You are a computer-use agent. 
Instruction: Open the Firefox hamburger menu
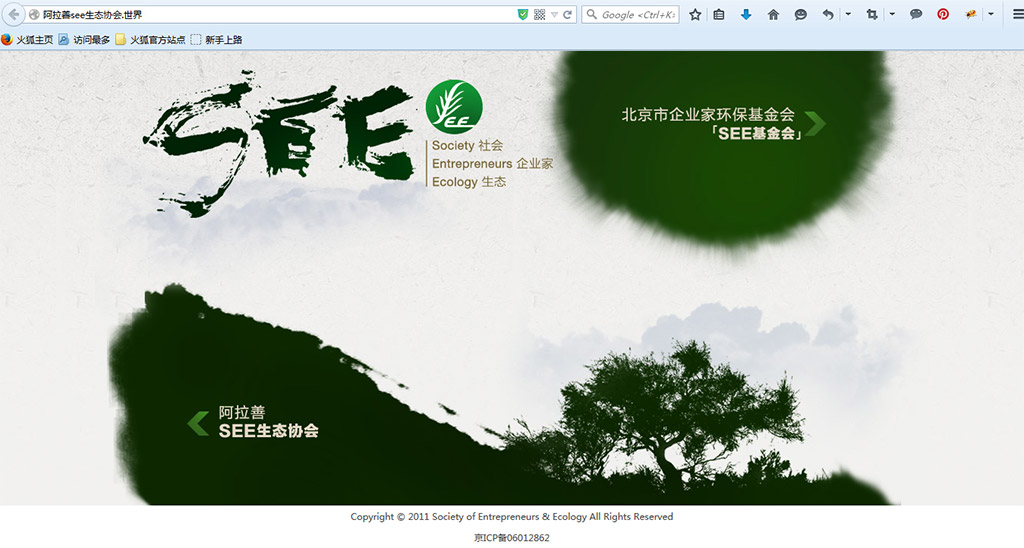(x=1017, y=14)
